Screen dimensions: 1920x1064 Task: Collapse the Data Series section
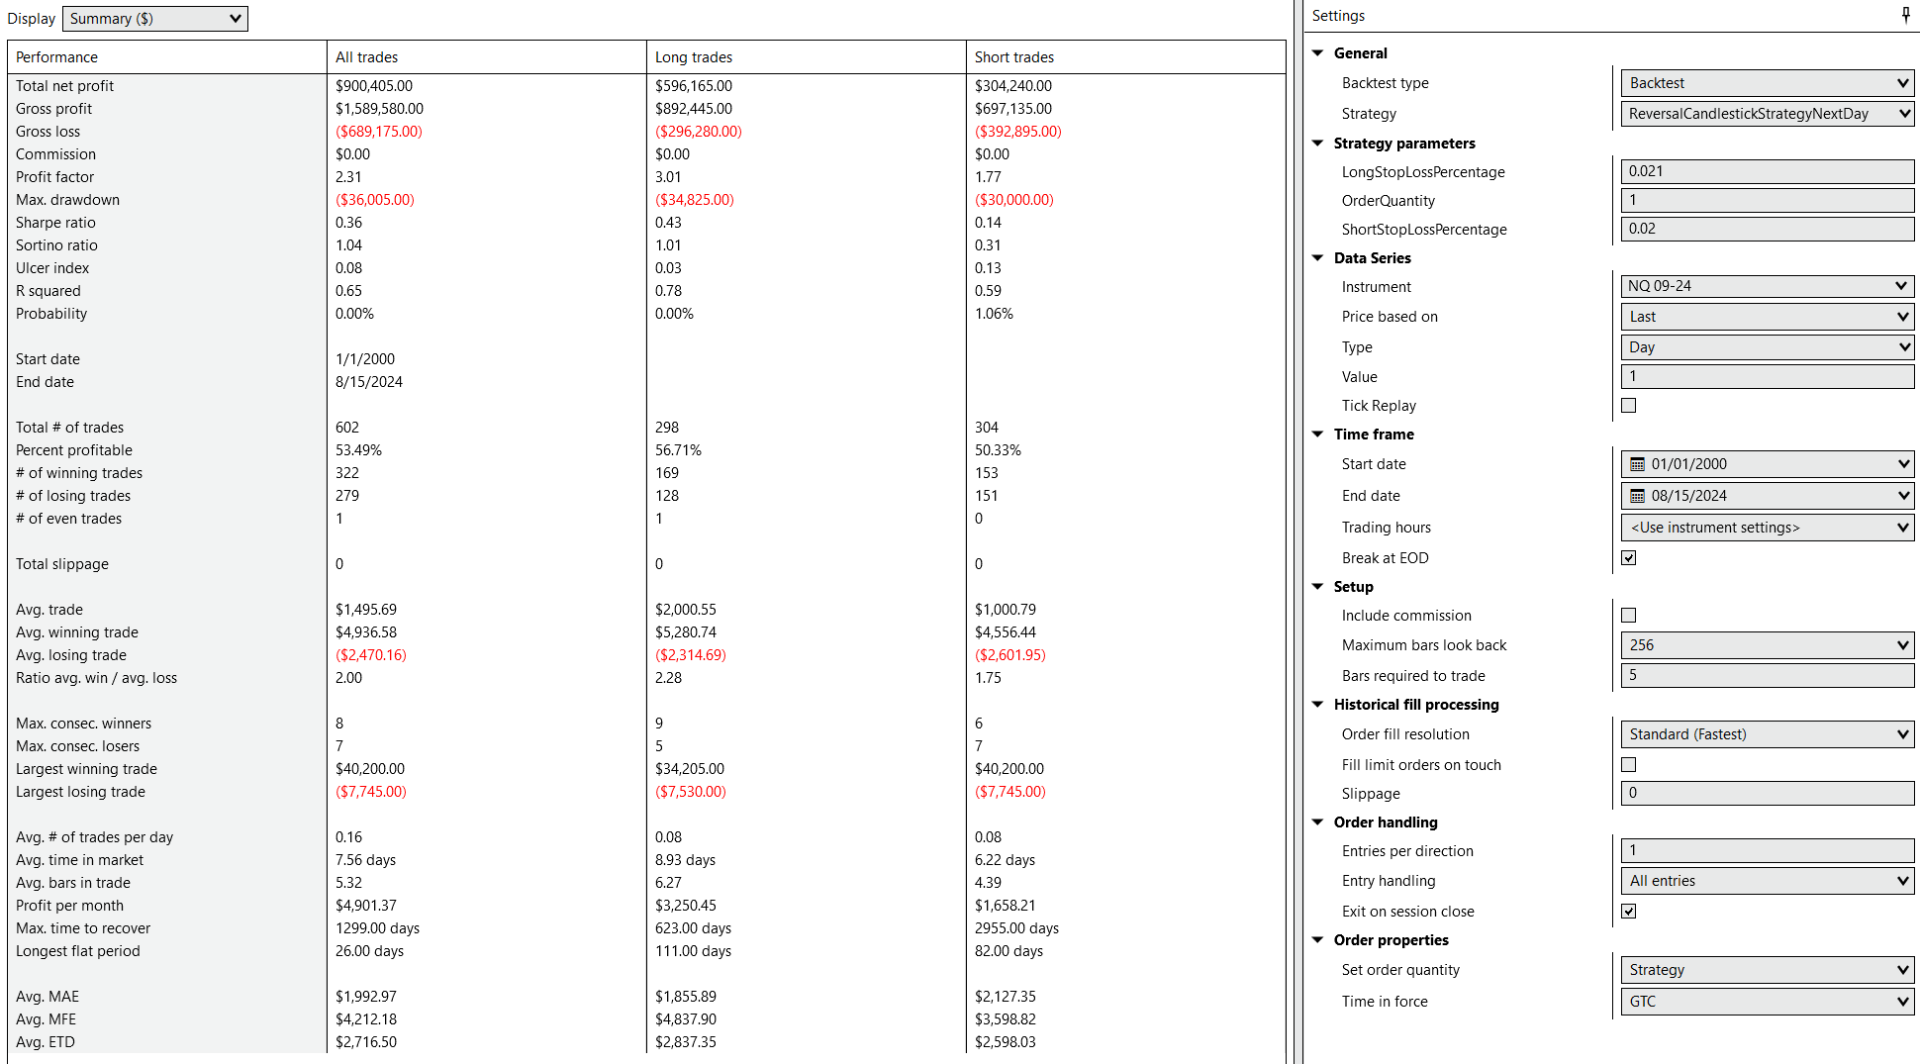click(1318, 258)
